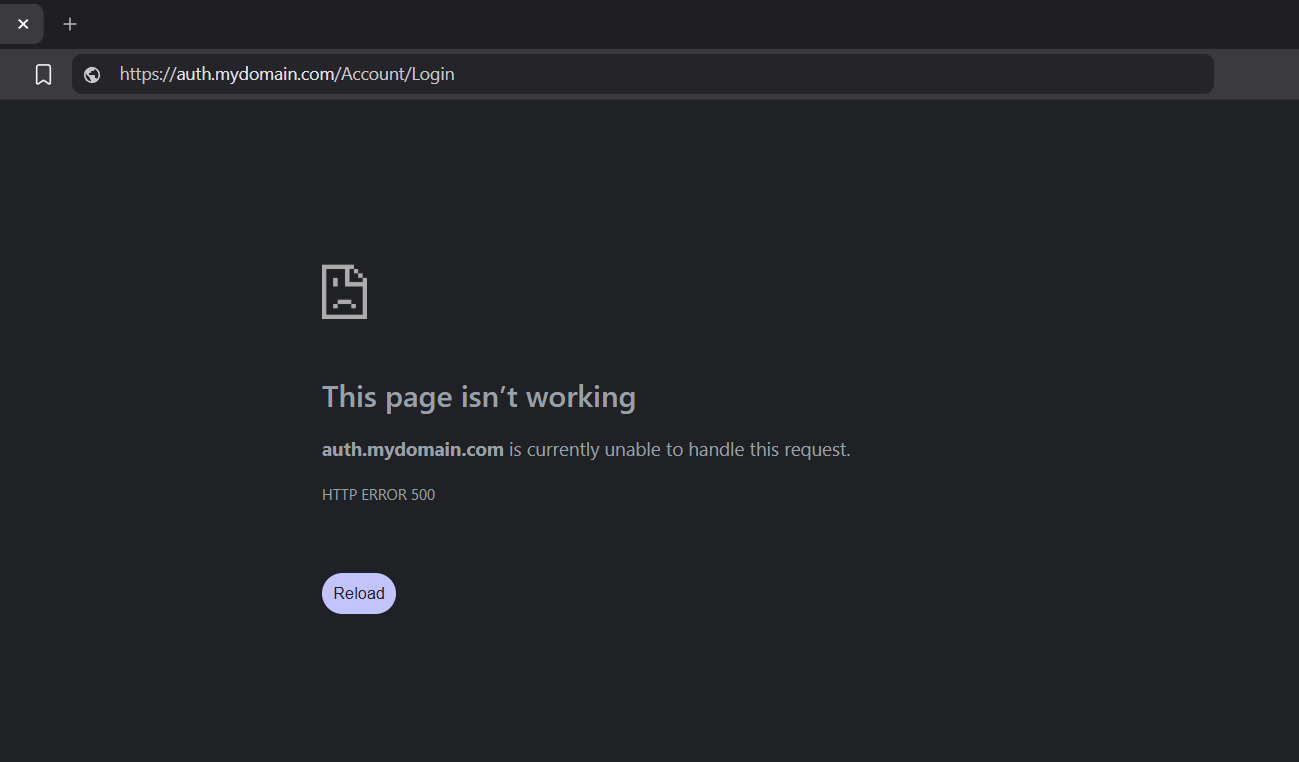Click the "500" number in error code
The image size is (1299, 762).
pos(423,495)
